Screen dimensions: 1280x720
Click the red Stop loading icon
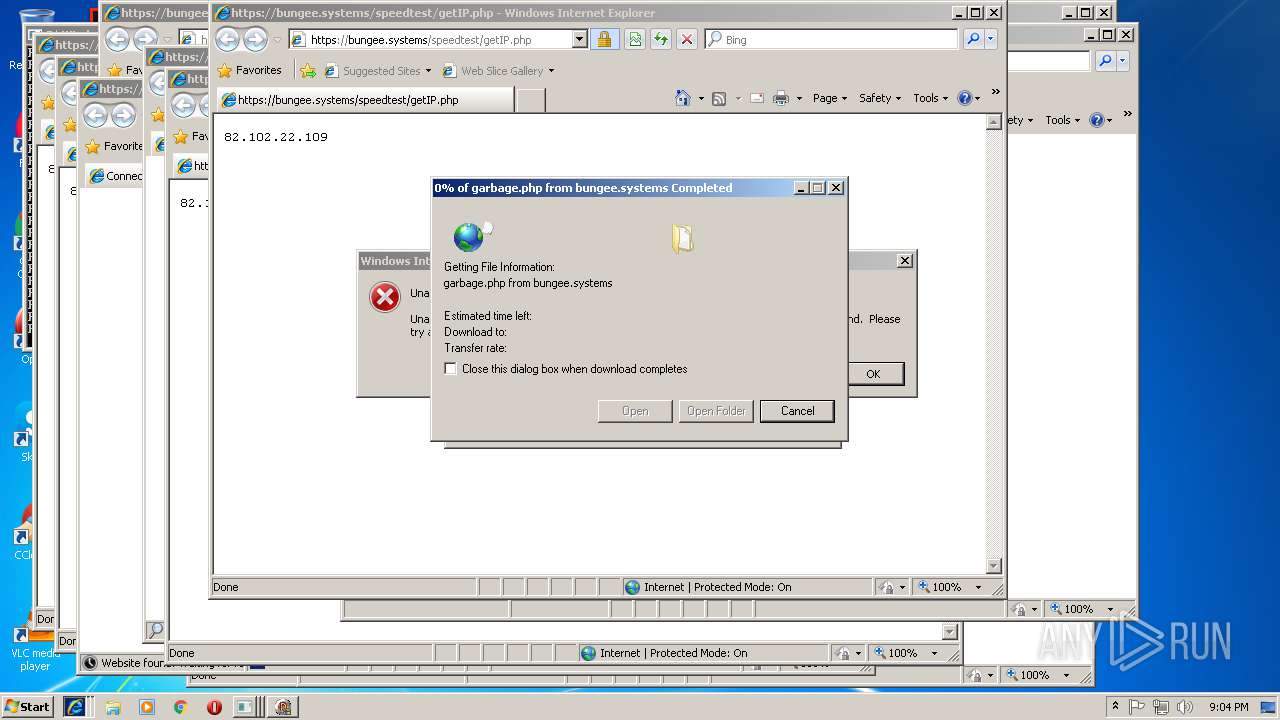click(687, 40)
